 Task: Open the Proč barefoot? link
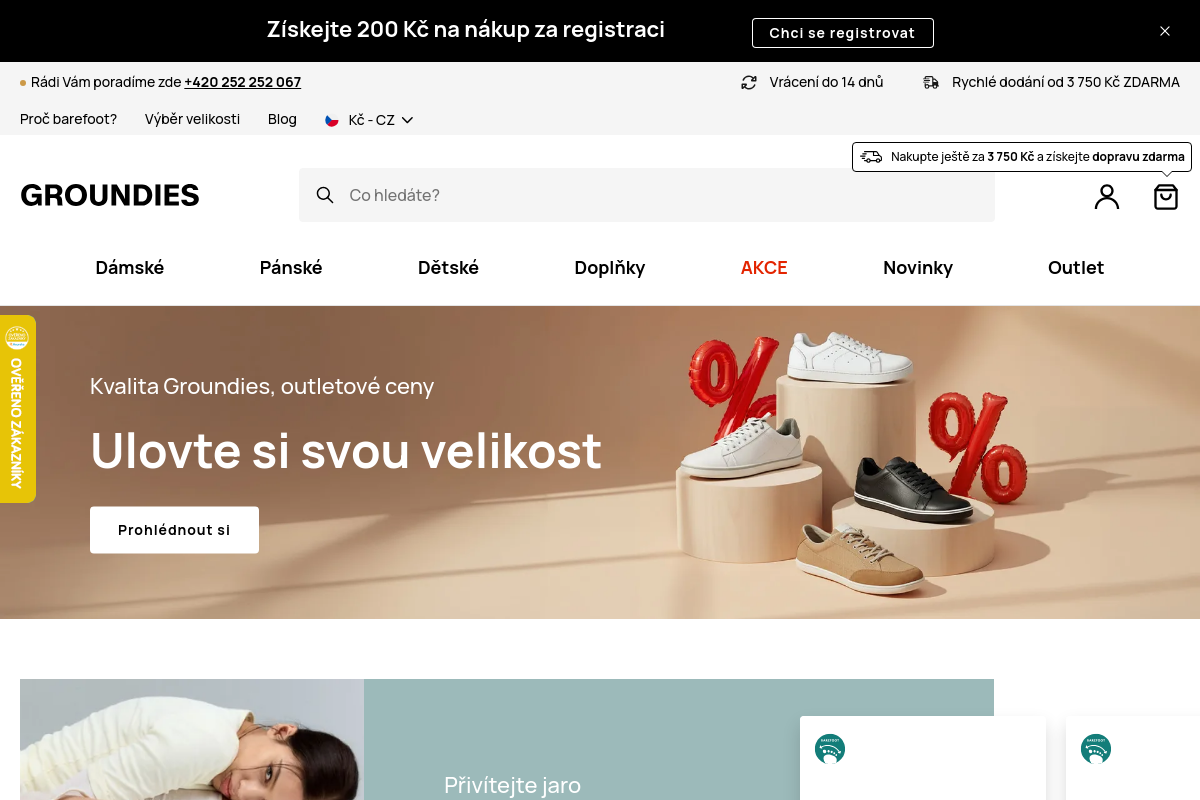coord(68,119)
